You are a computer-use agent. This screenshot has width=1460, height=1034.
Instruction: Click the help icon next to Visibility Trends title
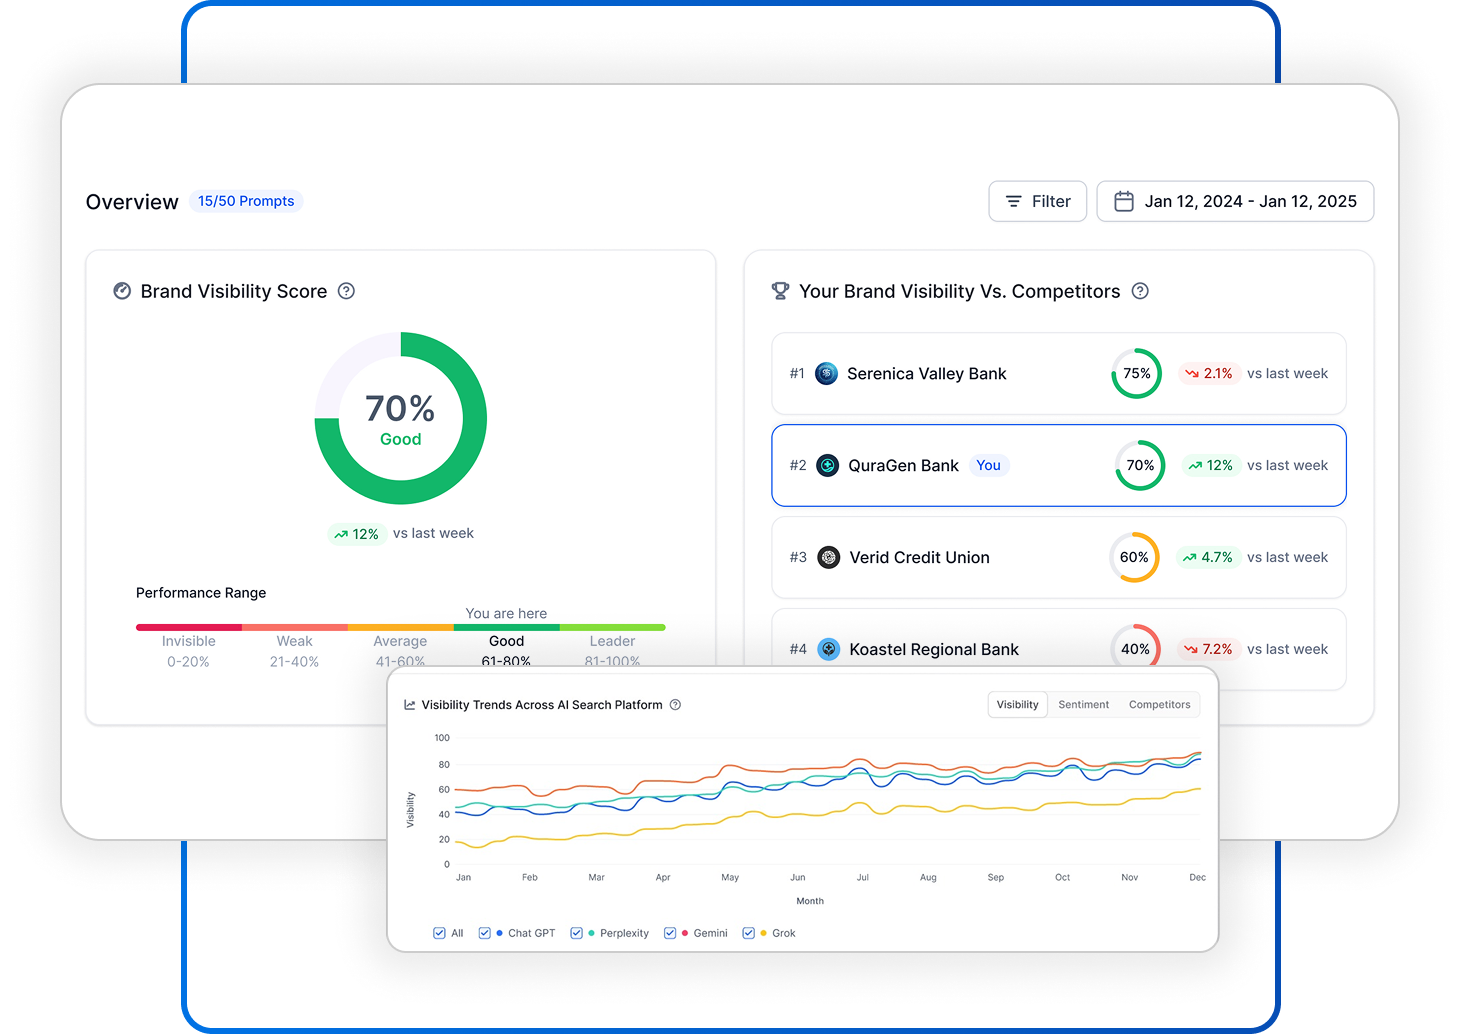(x=675, y=704)
